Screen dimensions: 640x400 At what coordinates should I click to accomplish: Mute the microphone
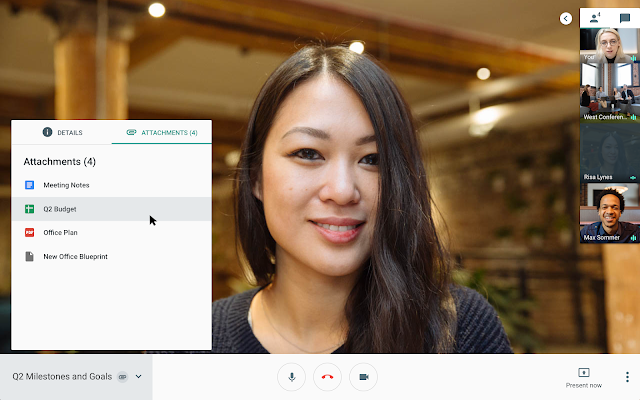292,377
